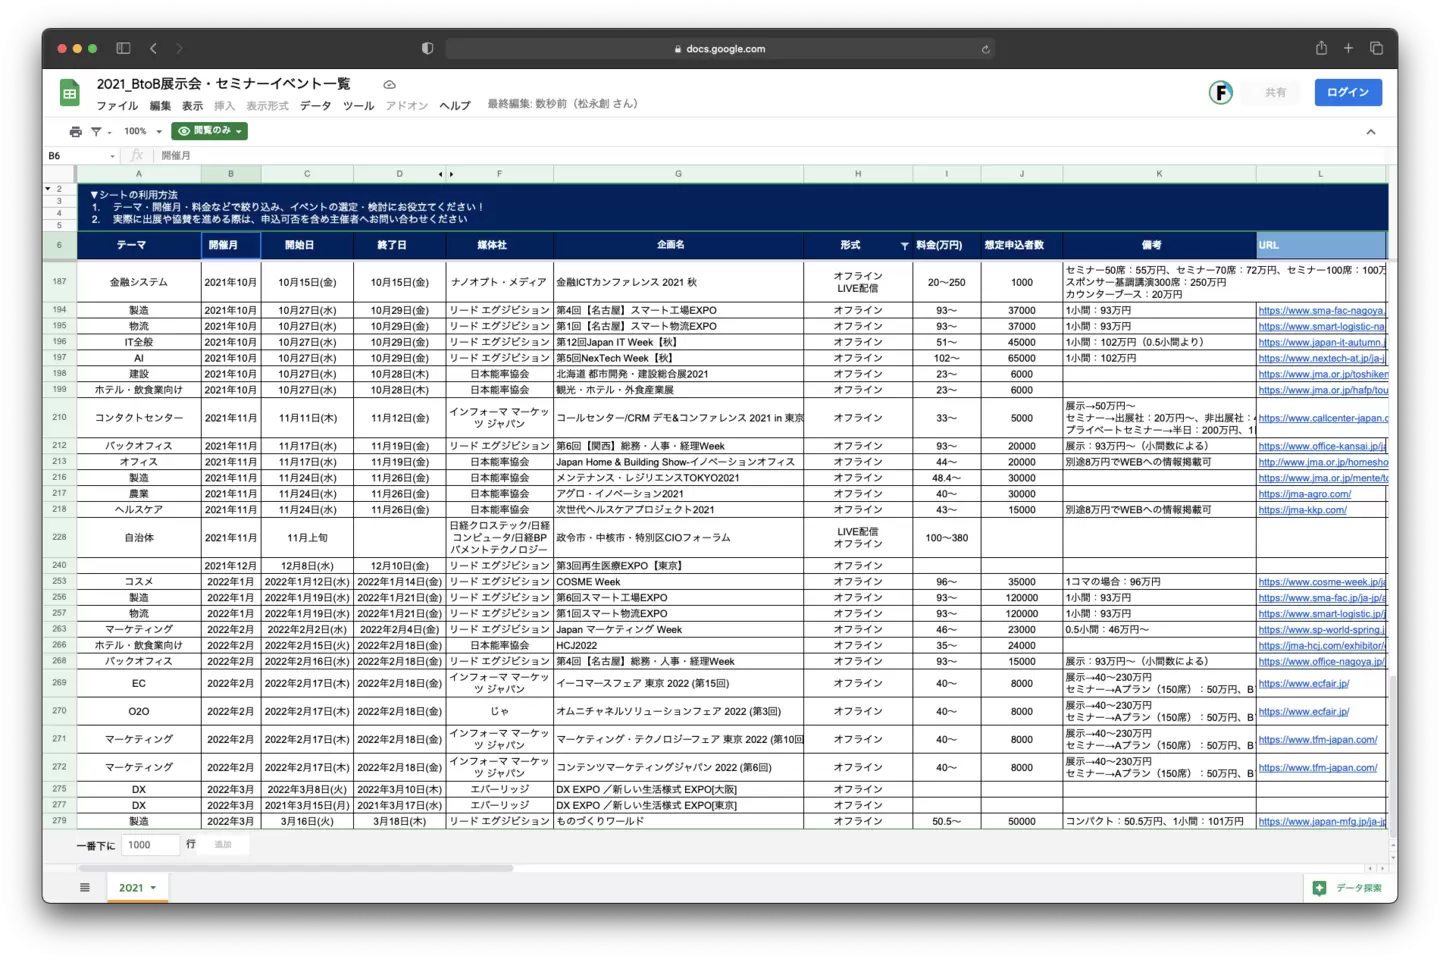Open the callcenter-japan link in row 210
Image resolution: width=1440 pixels, height=959 pixels.
[1323, 419]
